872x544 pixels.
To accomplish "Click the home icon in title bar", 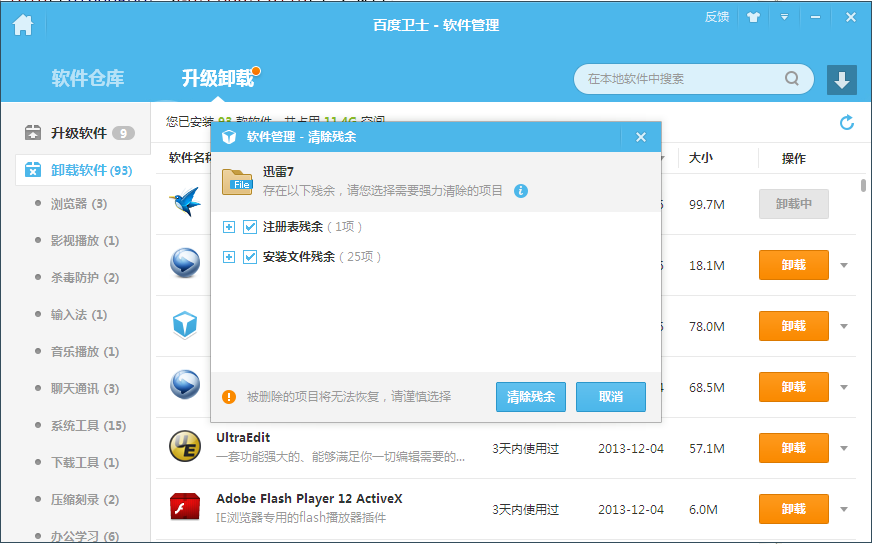I will click(22, 25).
